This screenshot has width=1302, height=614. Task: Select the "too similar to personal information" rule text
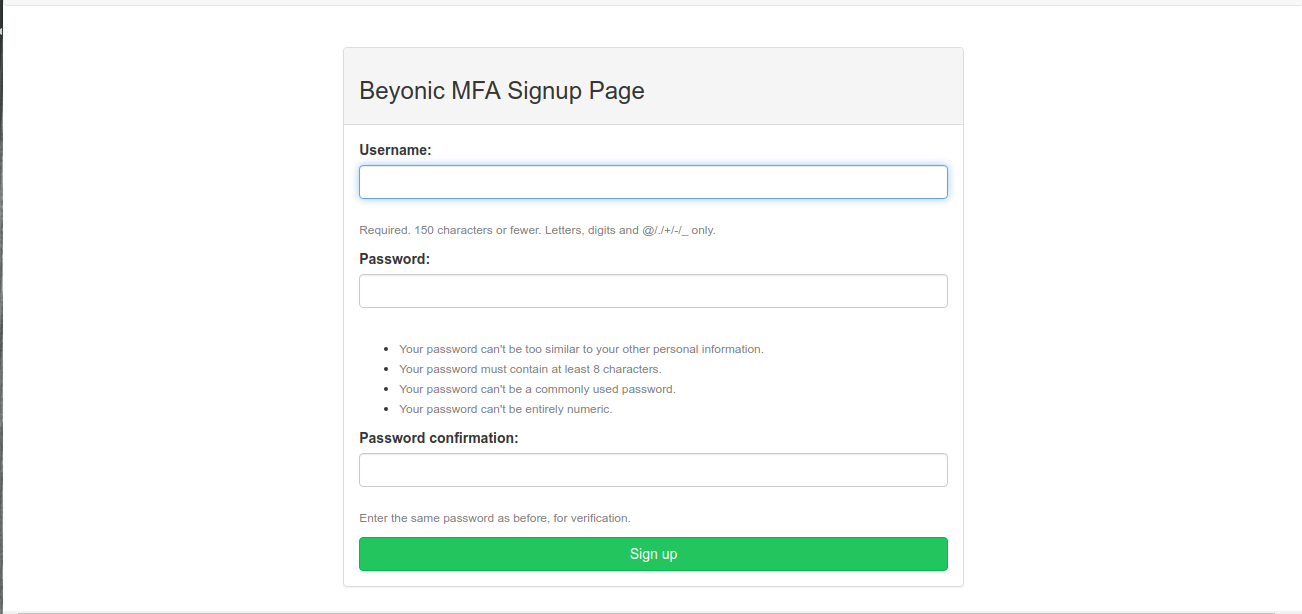pos(581,349)
